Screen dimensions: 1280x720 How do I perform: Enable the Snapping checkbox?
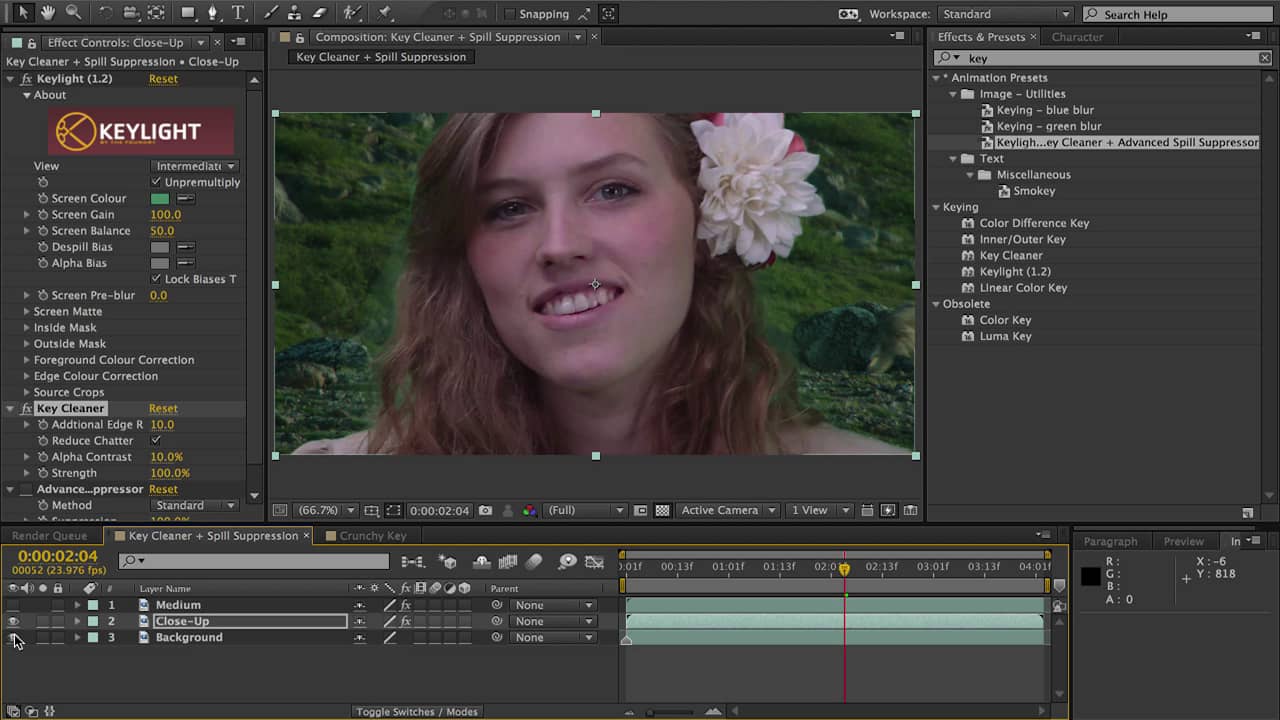tap(510, 14)
